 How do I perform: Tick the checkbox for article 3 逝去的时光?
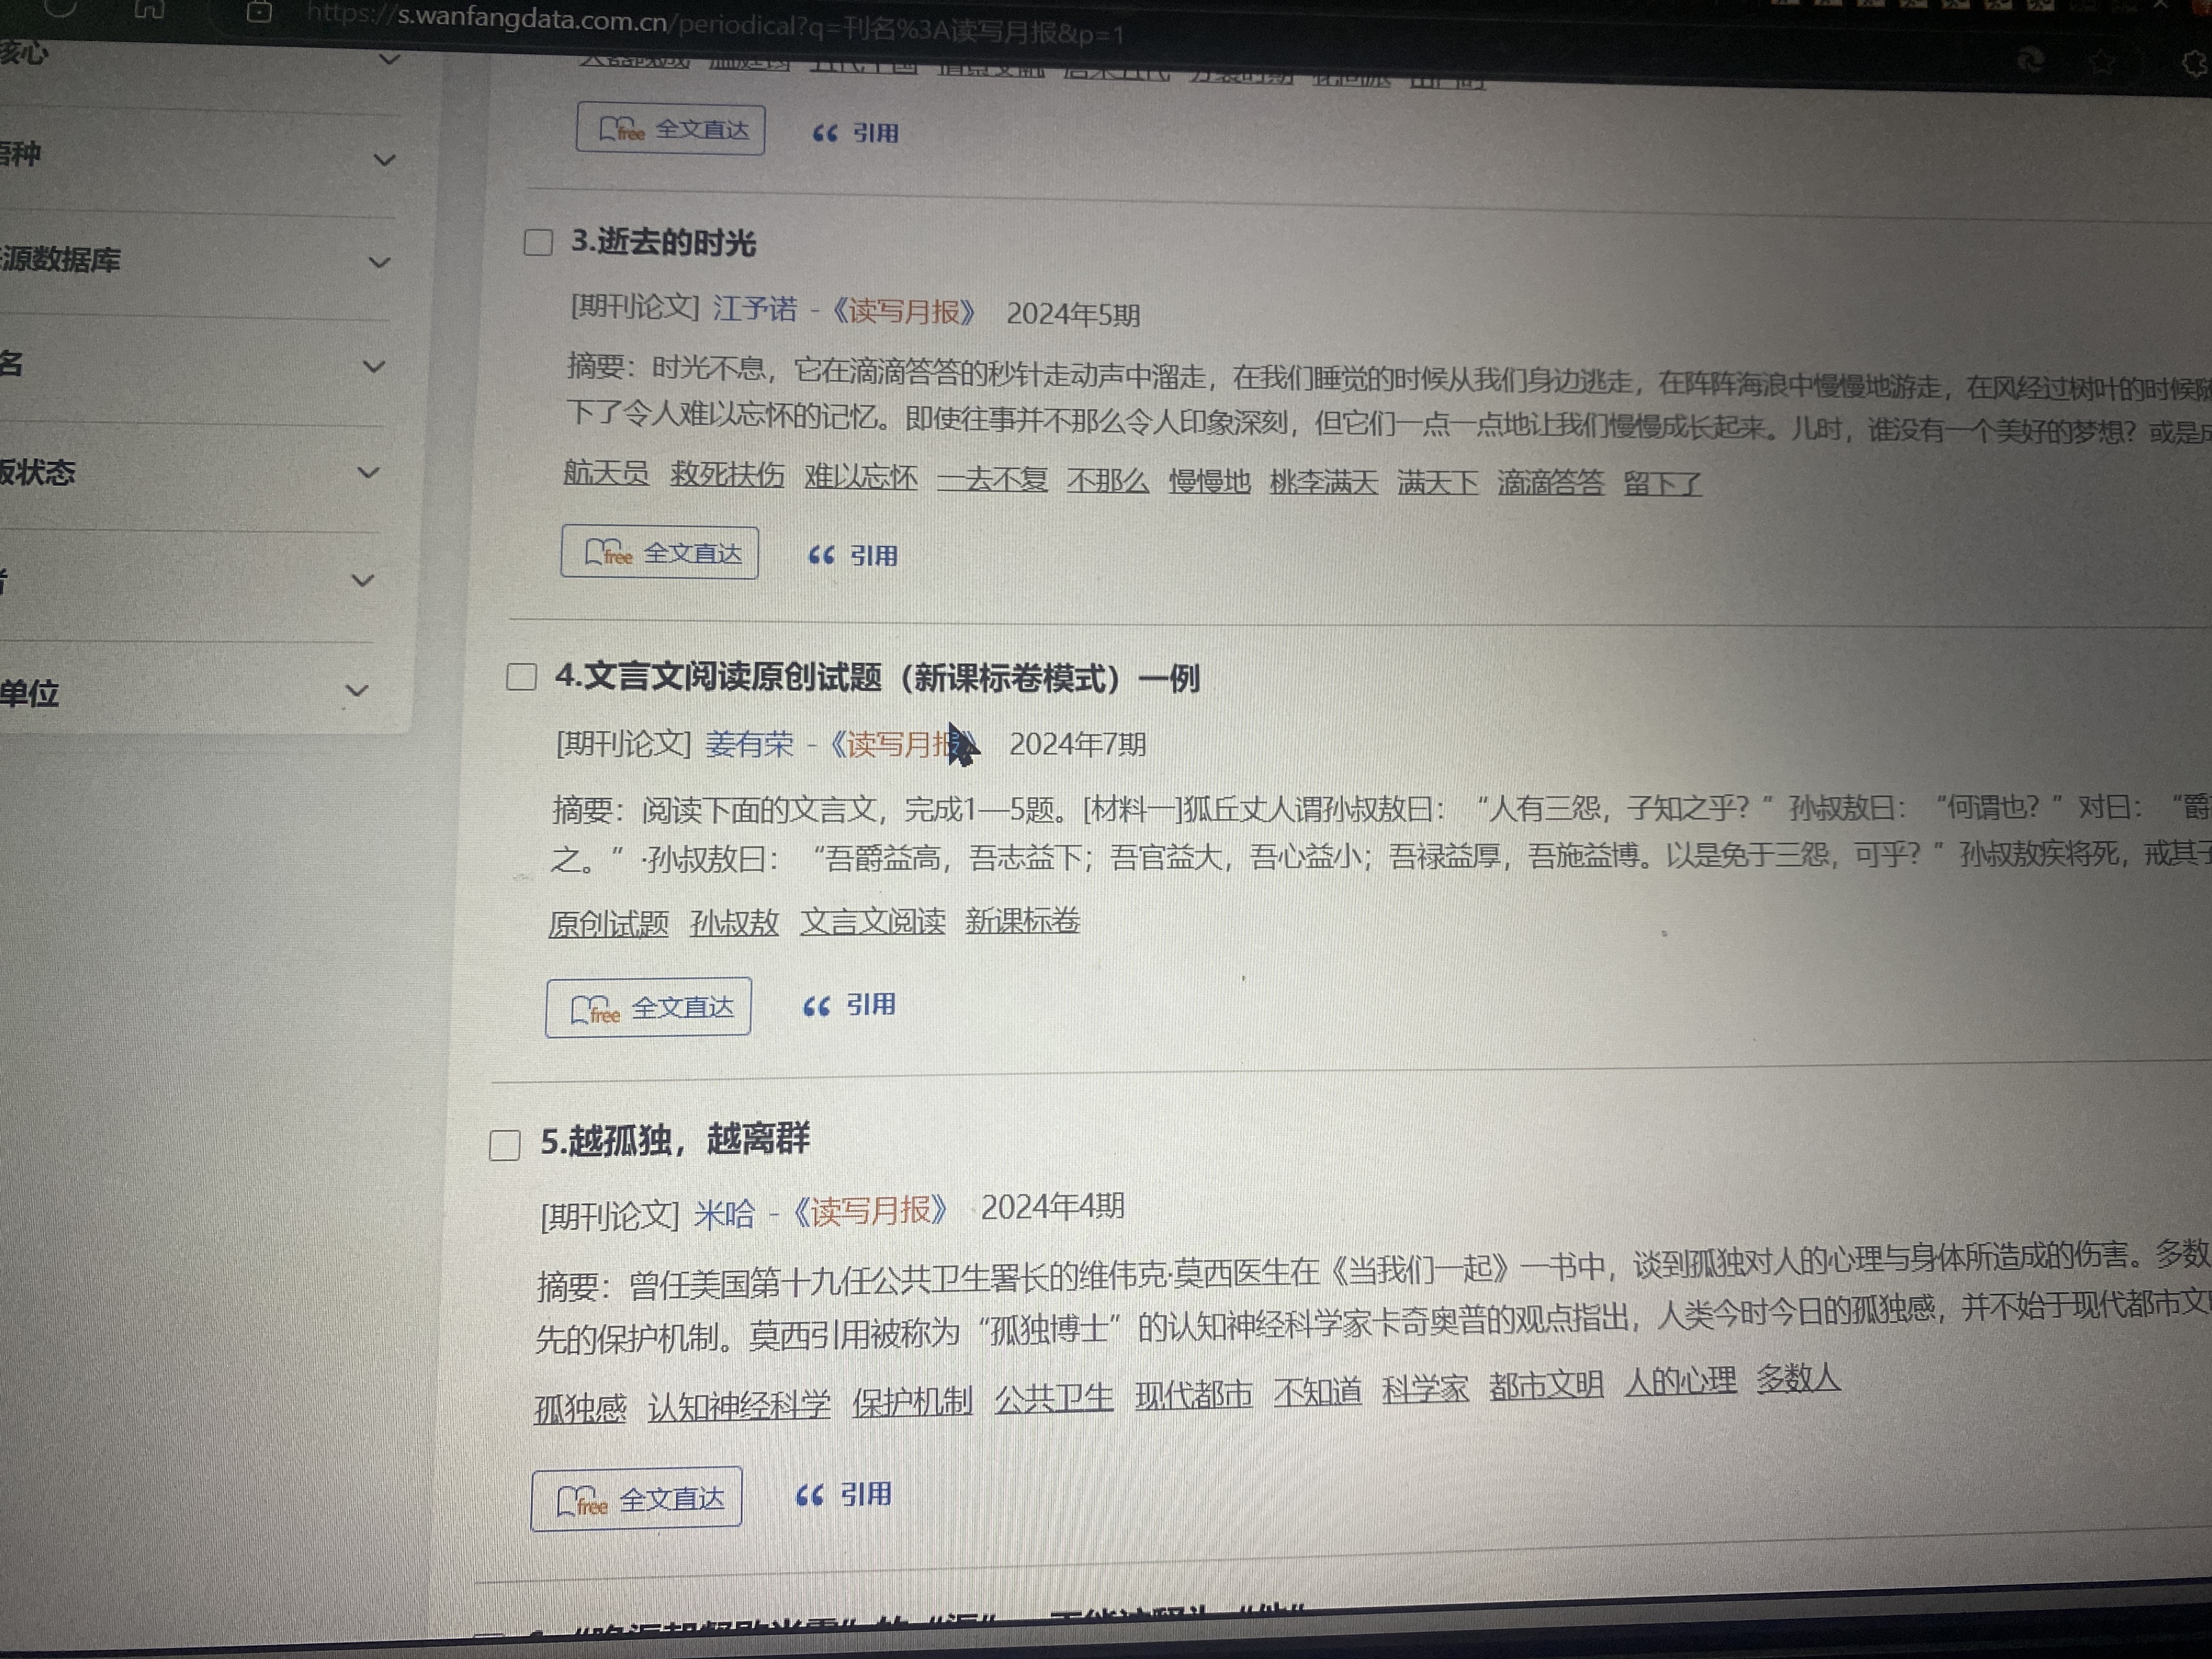click(538, 242)
